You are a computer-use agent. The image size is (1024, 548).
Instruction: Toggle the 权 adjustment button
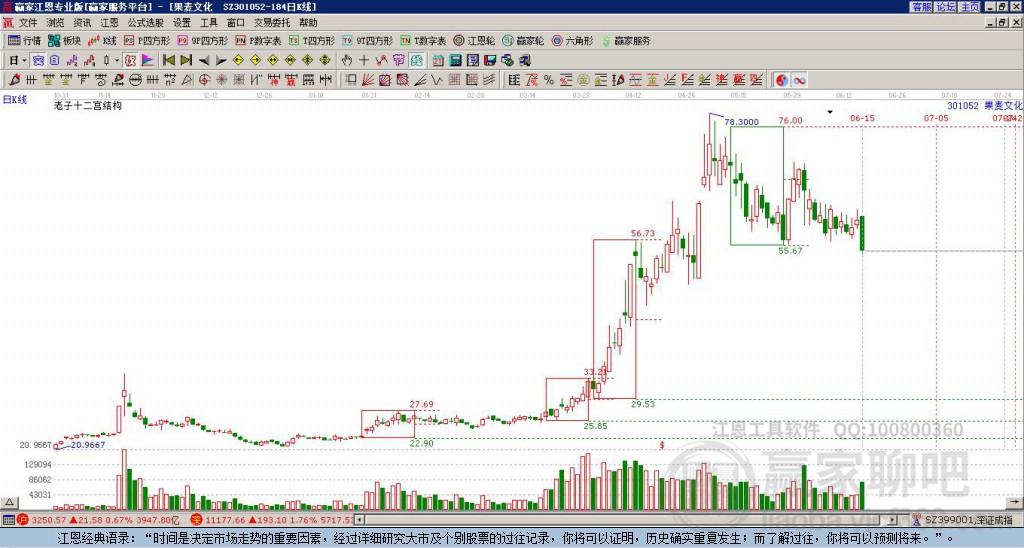coord(130,61)
